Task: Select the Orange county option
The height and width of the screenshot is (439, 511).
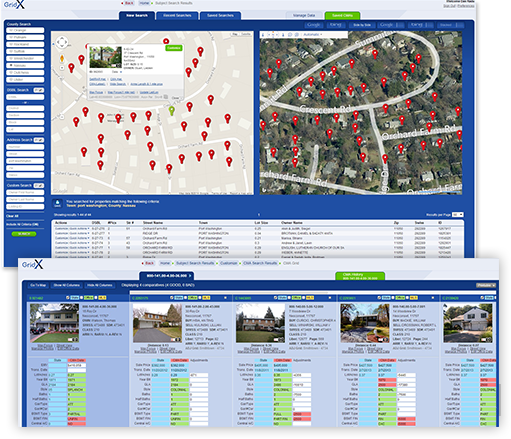Action: pyautogui.click(x=25, y=30)
